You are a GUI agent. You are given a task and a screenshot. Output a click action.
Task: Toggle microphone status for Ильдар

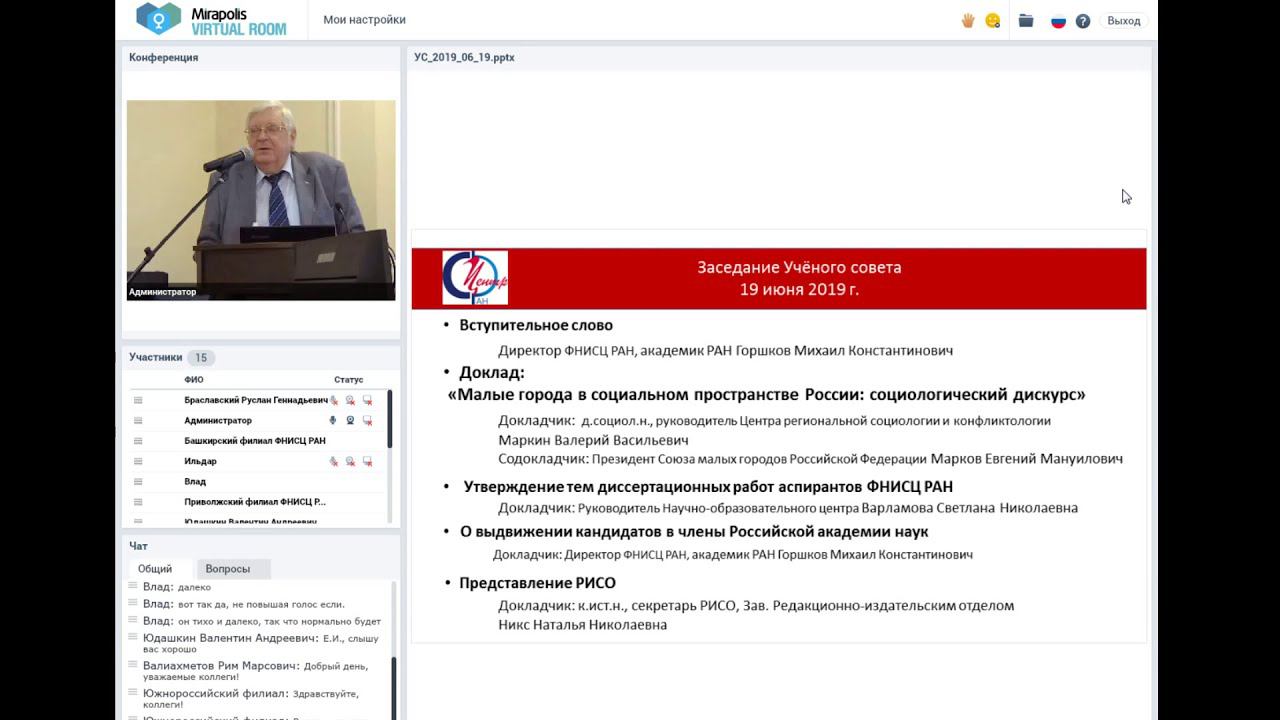click(334, 461)
